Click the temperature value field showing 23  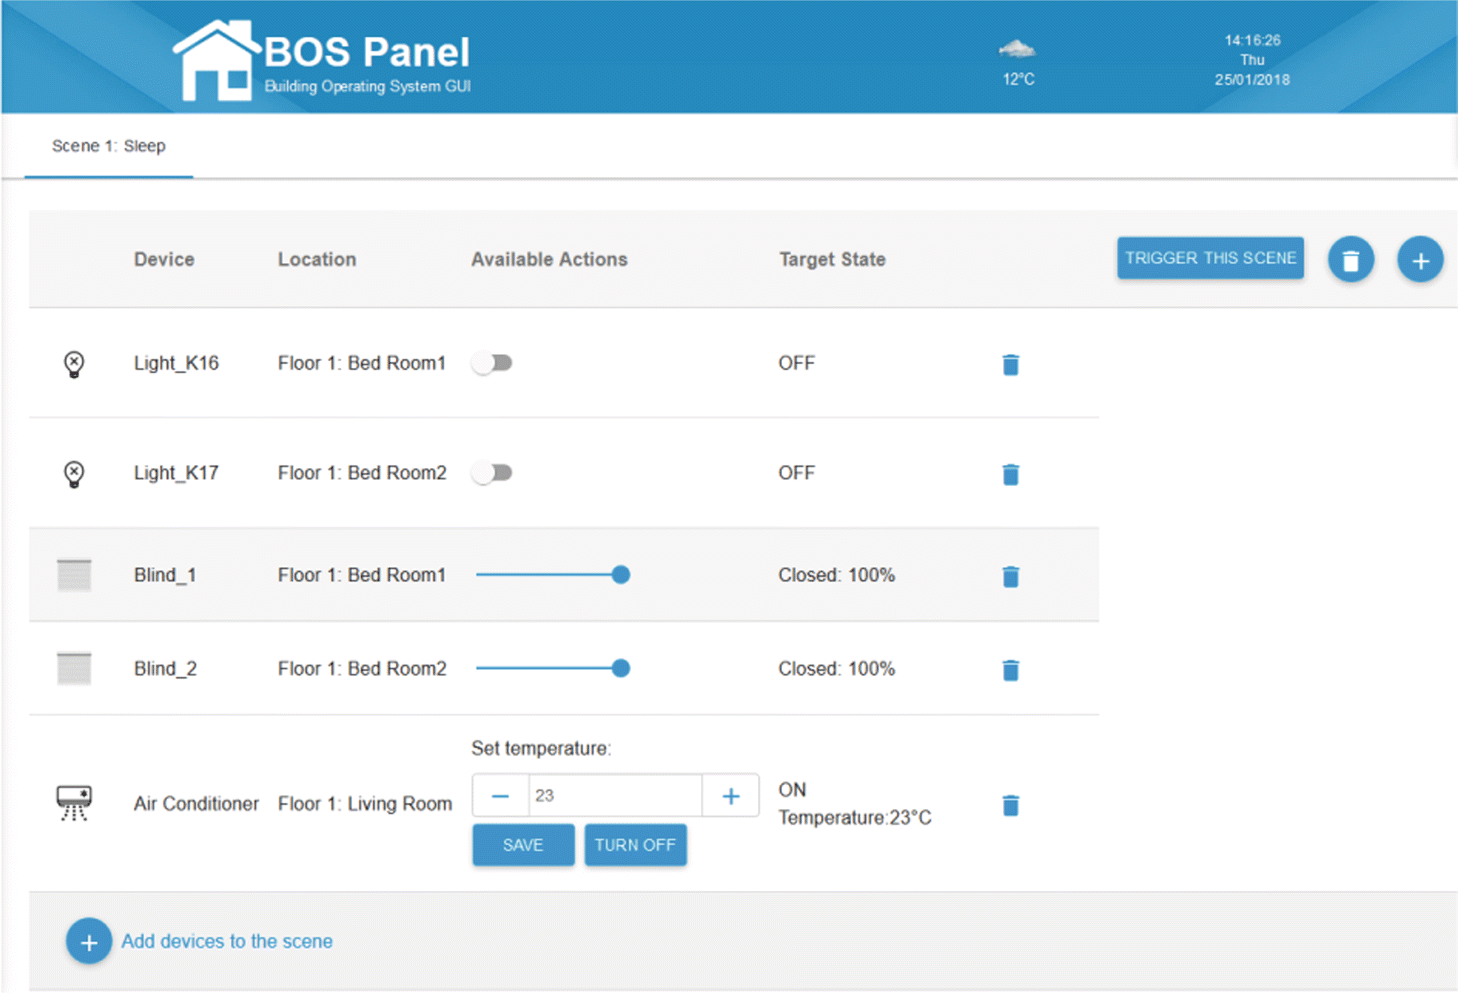pos(615,796)
